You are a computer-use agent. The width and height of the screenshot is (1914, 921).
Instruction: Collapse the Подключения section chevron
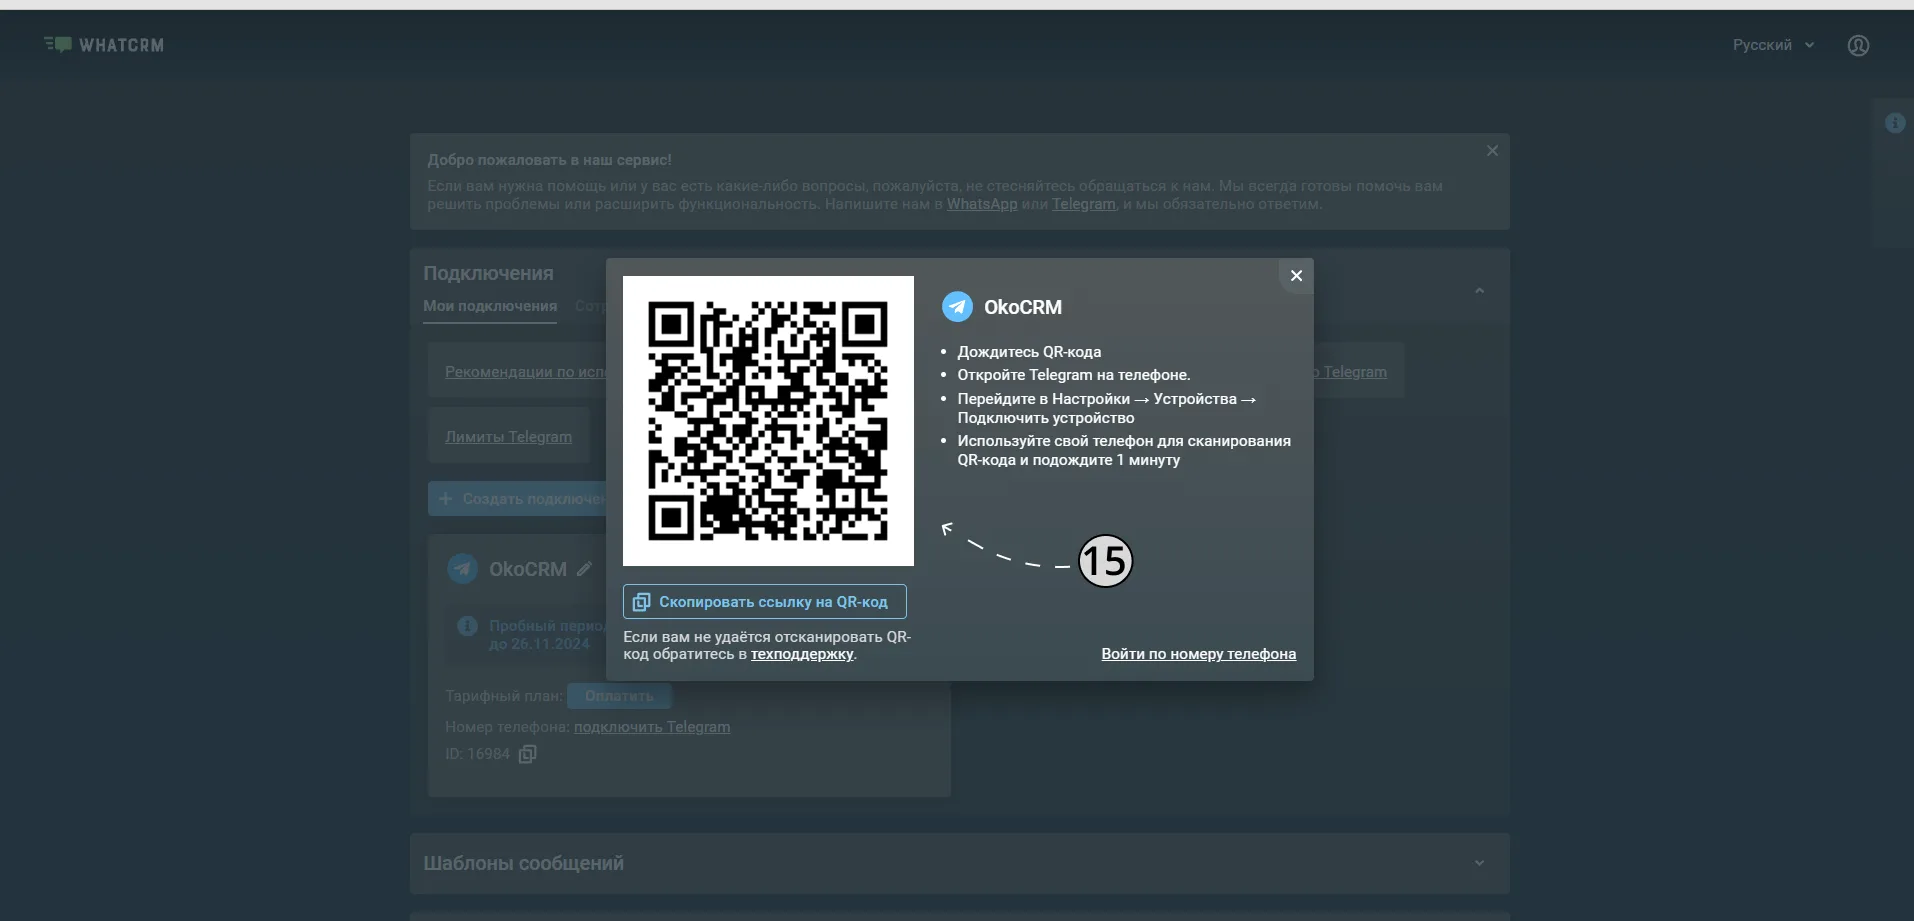pyautogui.click(x=1479, y=291)
